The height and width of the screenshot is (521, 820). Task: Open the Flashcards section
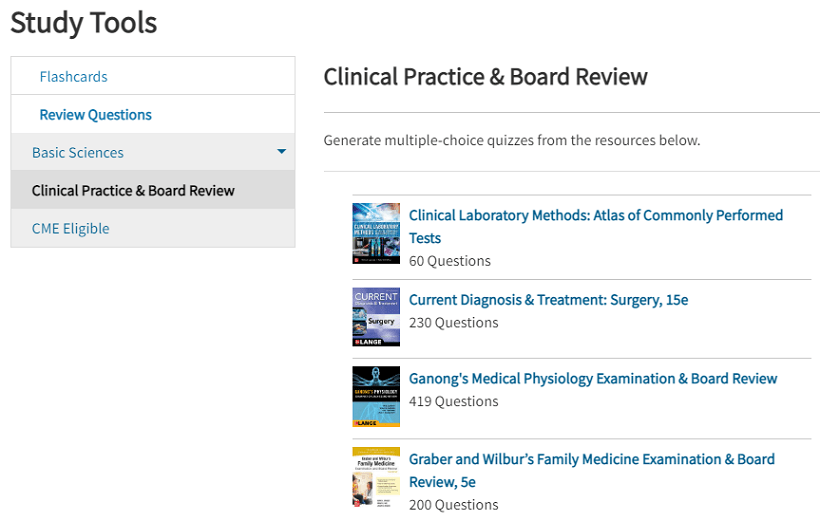(x=73, y=77)
